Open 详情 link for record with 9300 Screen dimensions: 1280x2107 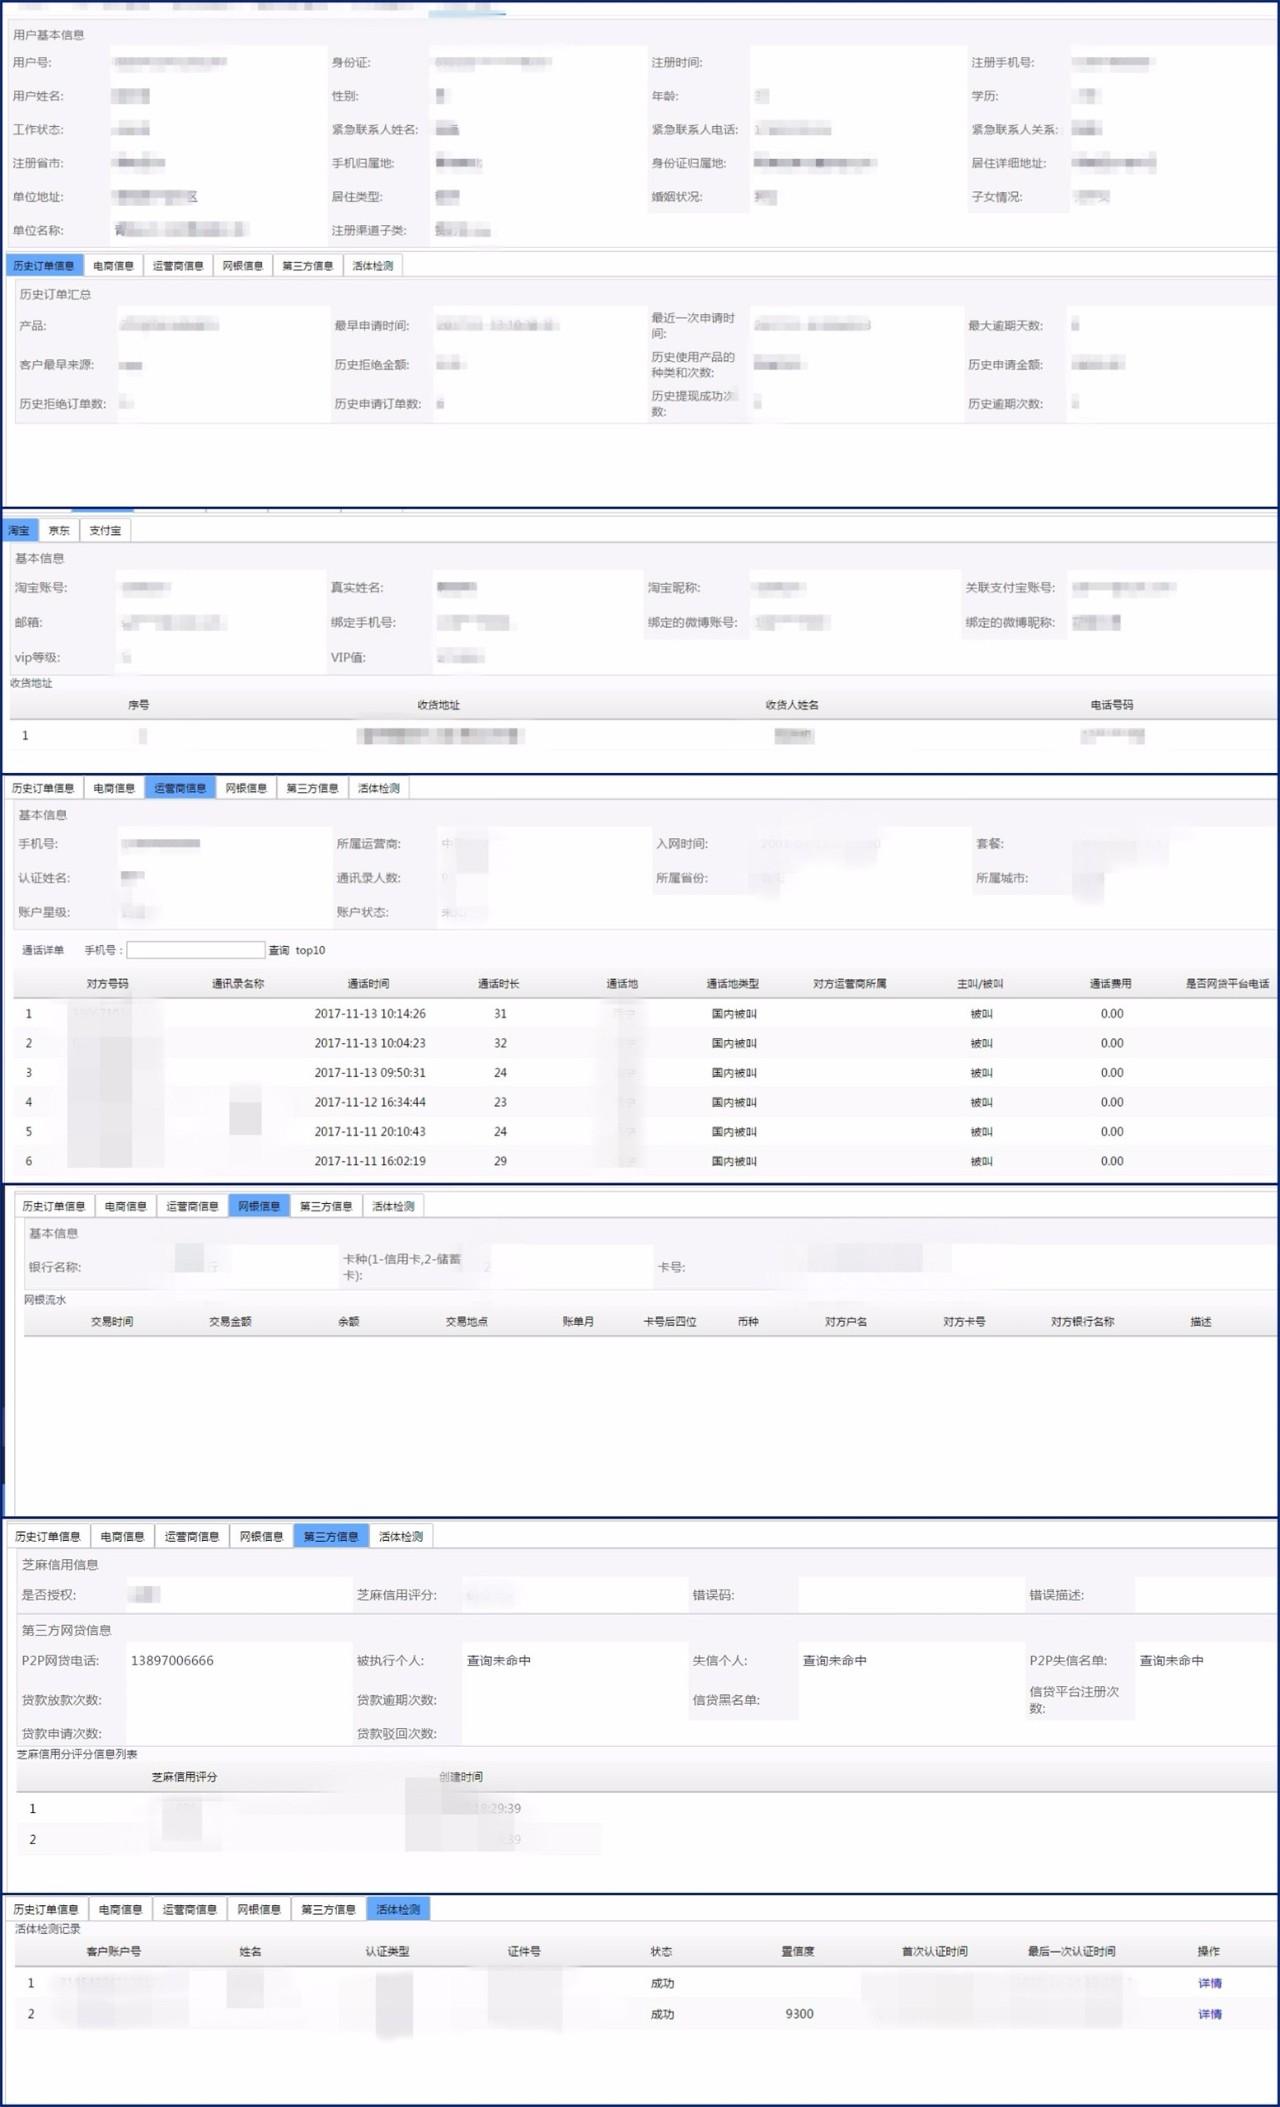coord(1210,2014)
